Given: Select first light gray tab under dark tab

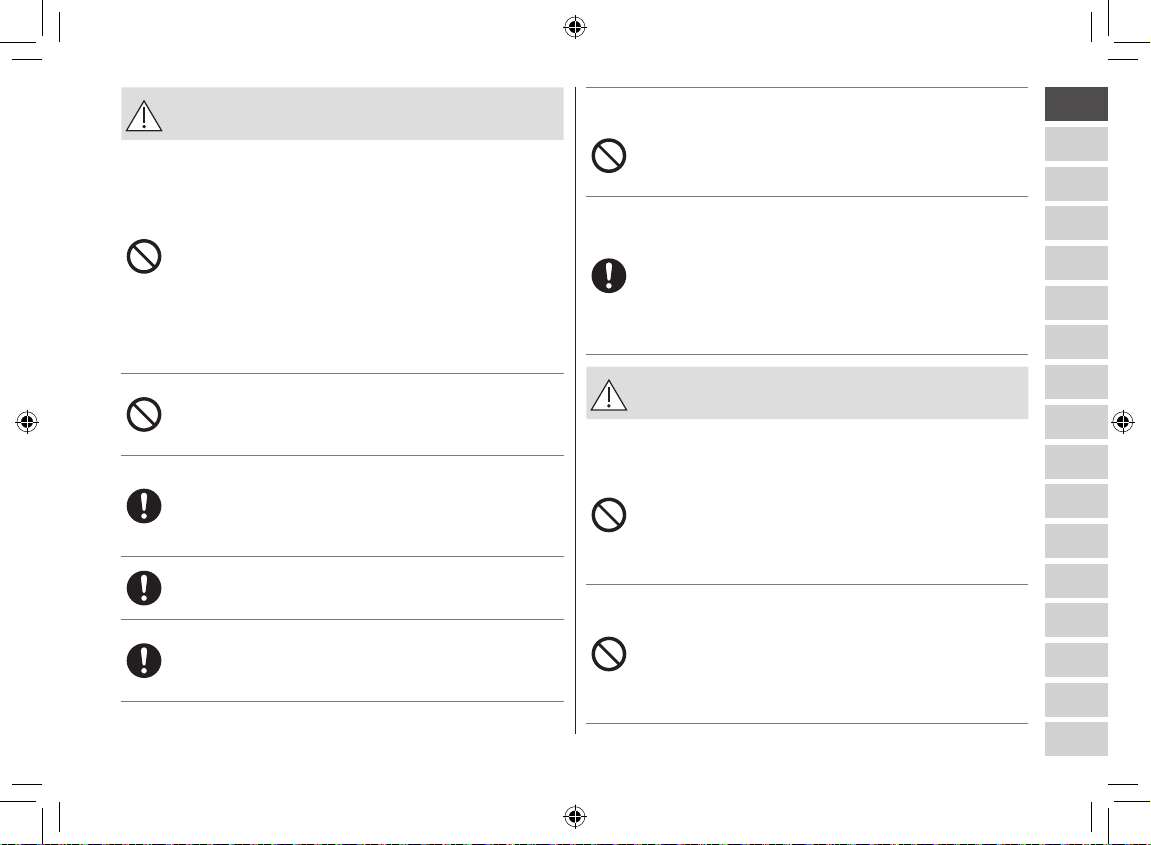Looking at the screenshot, I should pos(1076,144).
